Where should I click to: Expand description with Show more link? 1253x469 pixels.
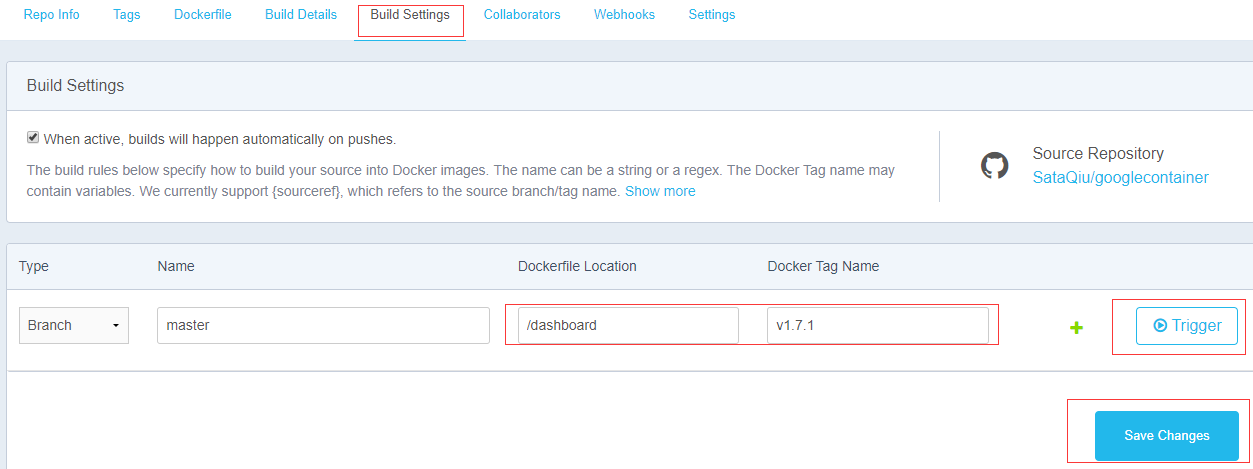click(x=660, y=191)
